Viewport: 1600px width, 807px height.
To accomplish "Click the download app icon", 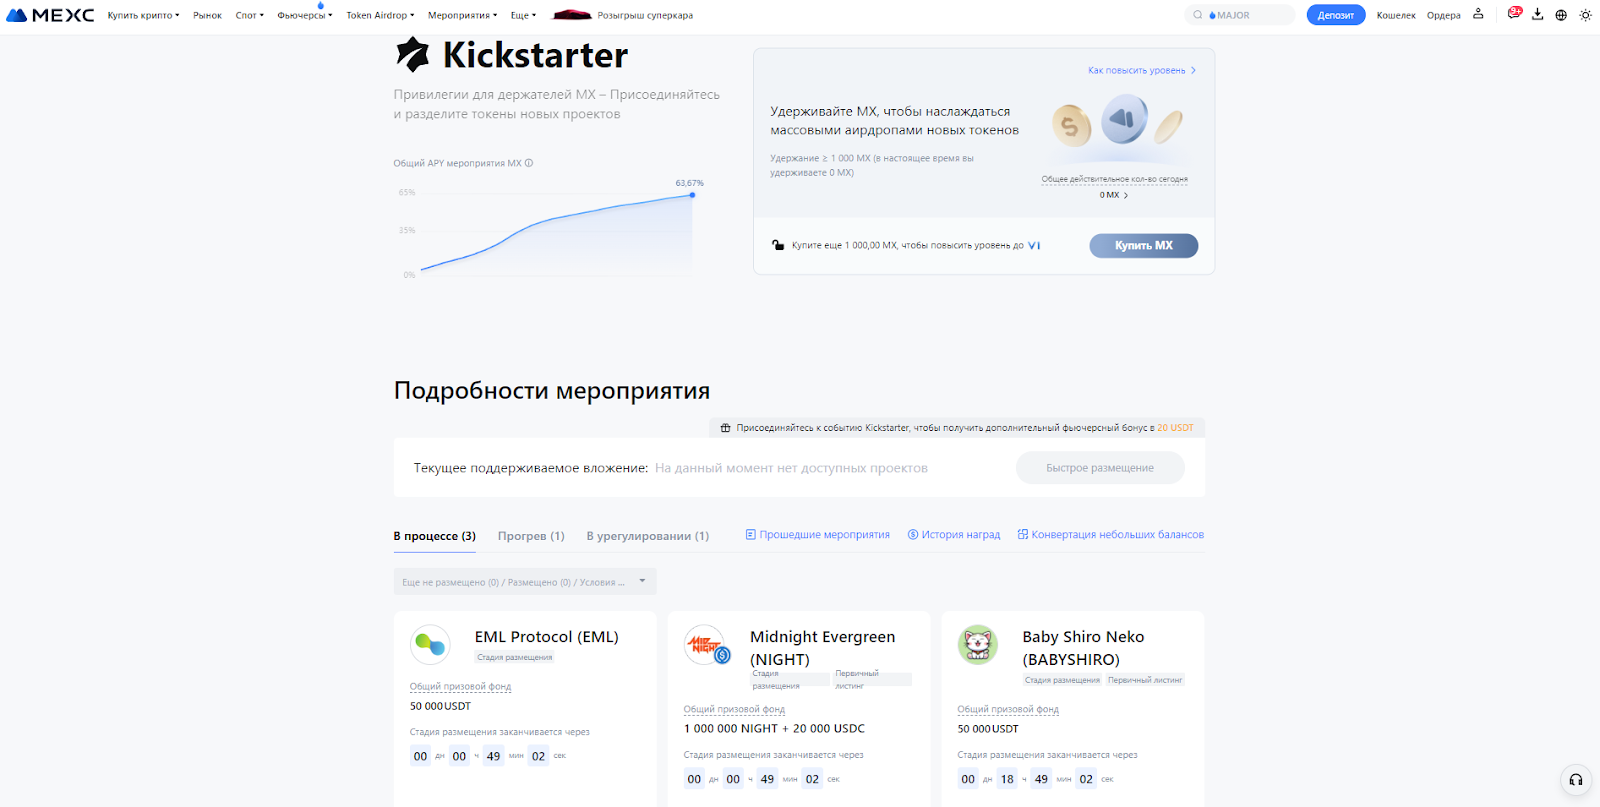I will pyautogui.click(x=1538, y=14).
